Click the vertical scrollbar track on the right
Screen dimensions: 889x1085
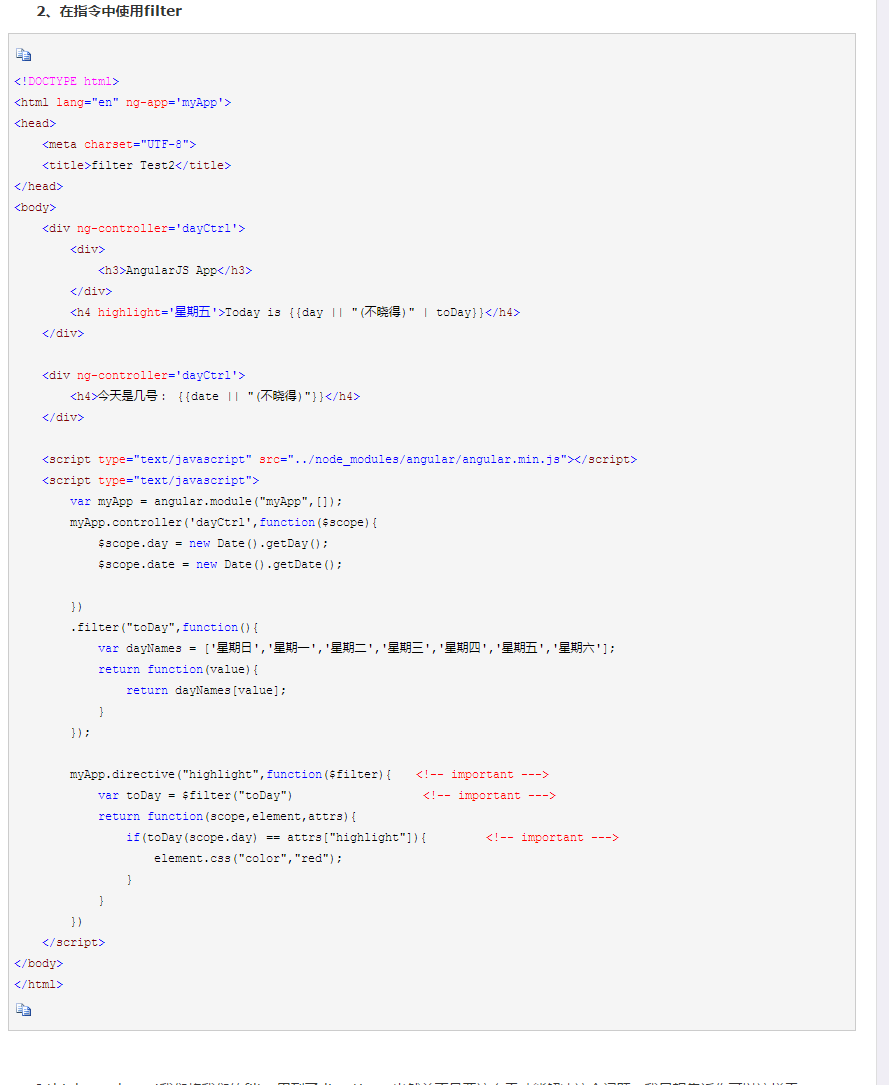click(x=882, y=542)
